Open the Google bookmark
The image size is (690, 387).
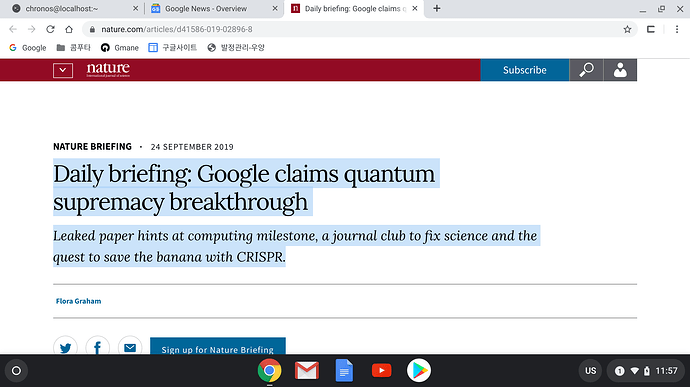point(28,48)
